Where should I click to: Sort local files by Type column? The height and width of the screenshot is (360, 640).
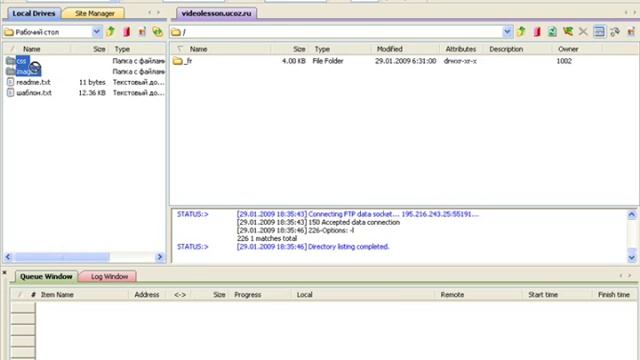138,49
